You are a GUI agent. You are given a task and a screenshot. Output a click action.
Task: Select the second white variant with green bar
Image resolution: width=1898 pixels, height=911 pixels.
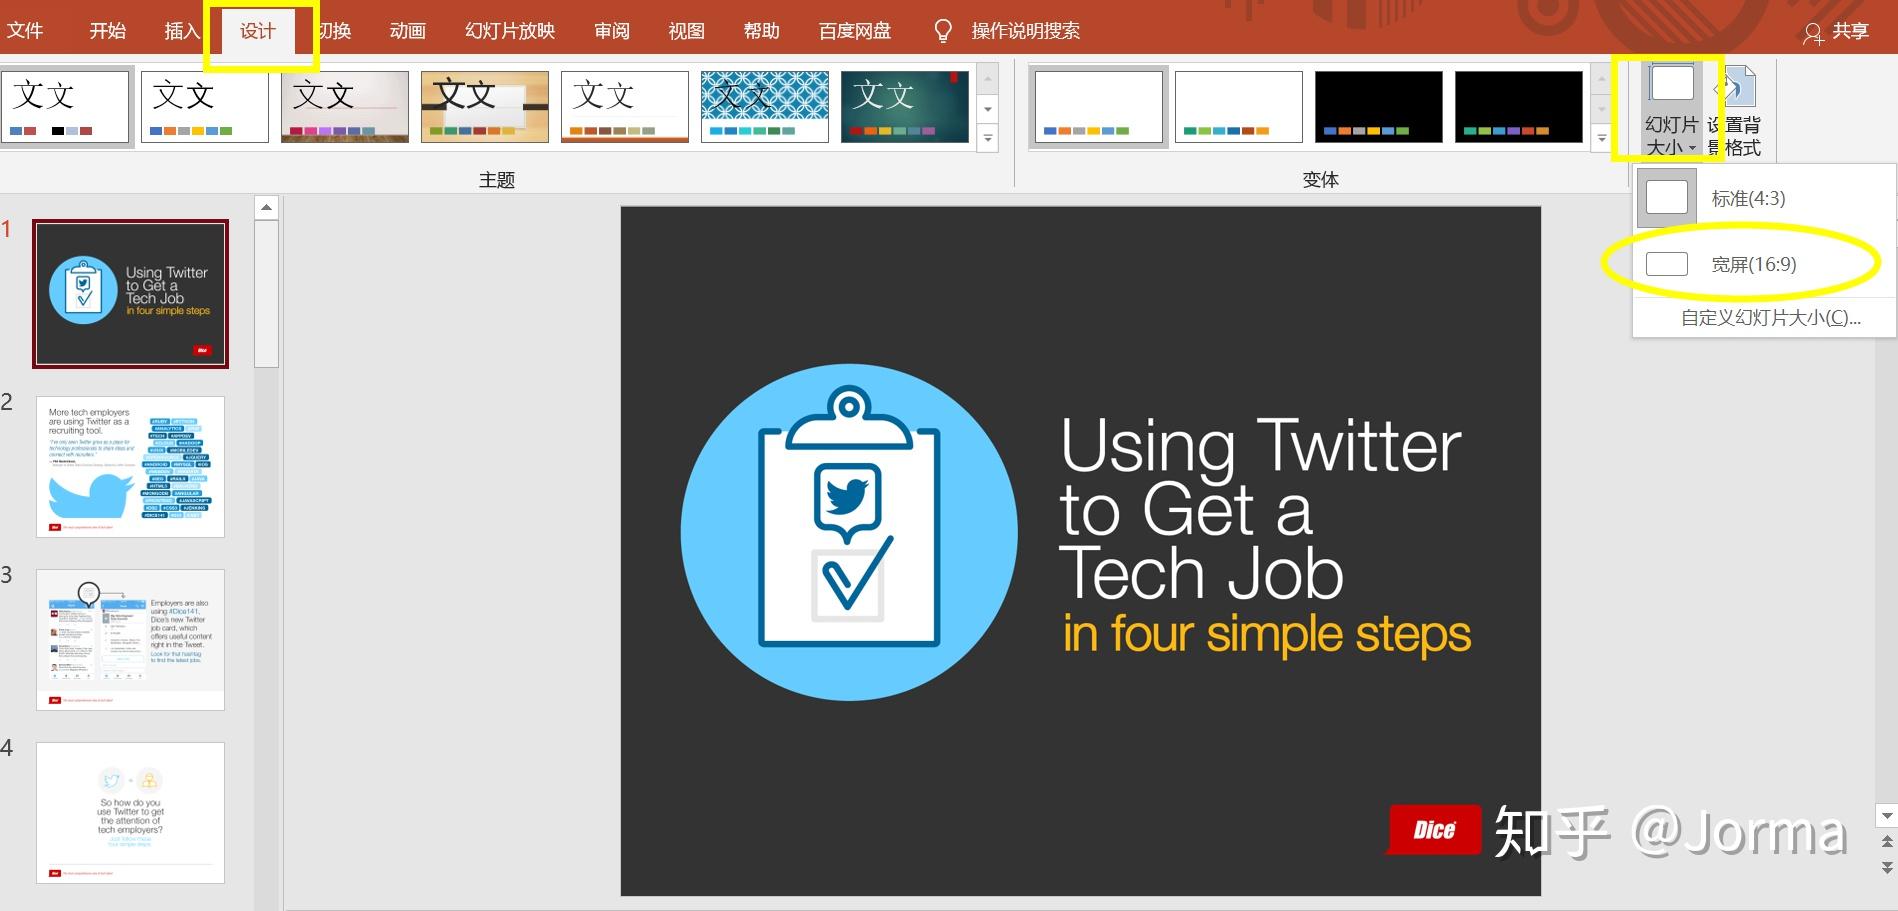point(1239,107)
